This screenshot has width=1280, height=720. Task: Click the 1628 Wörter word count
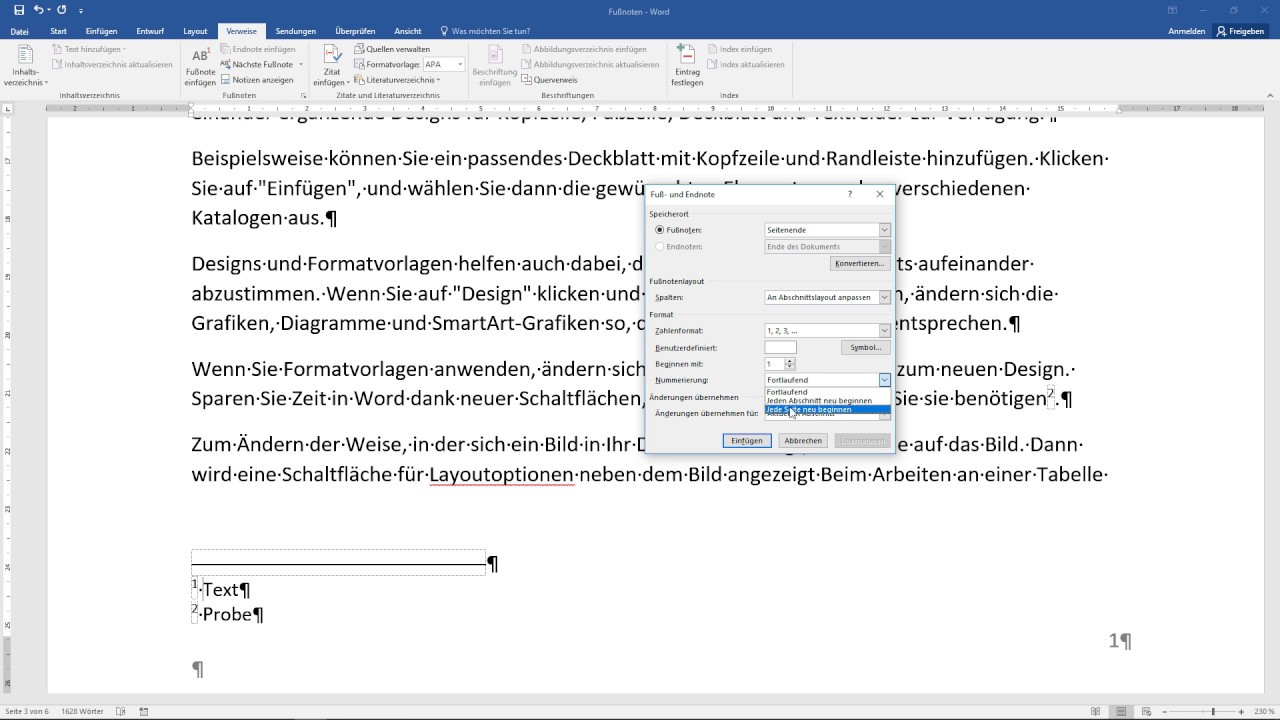pos(83,712)
